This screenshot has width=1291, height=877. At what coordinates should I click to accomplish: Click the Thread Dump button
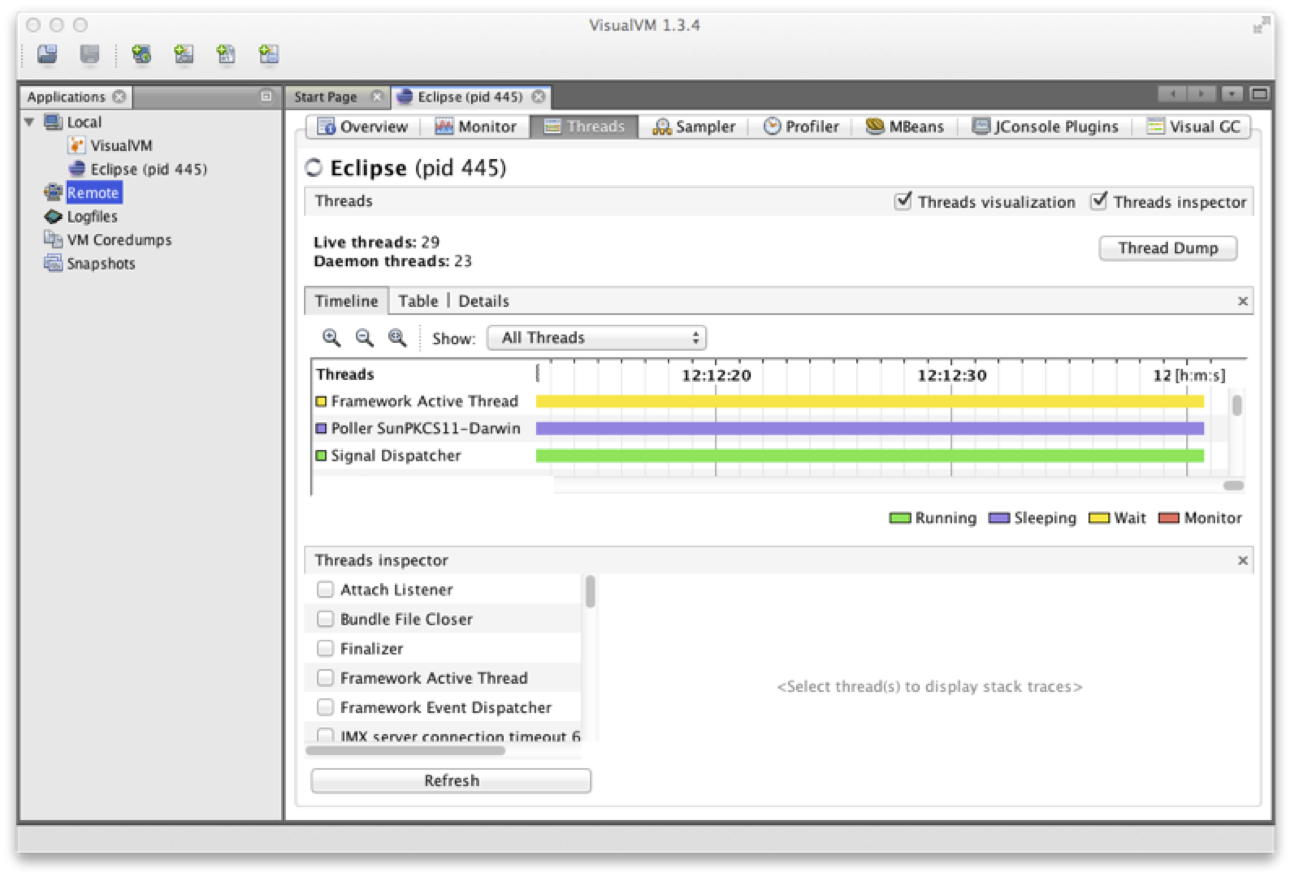[x=1168, y=248]
